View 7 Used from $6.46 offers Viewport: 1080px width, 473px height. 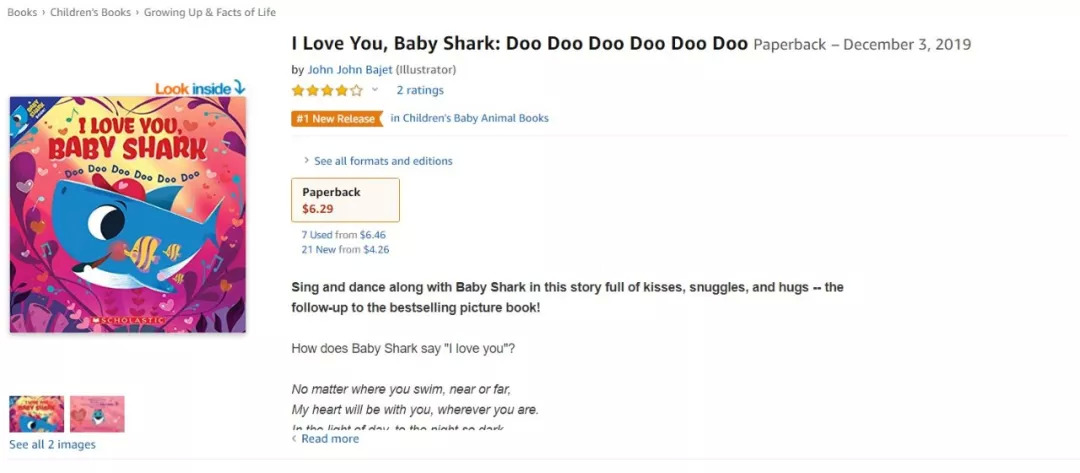click(x=343, y=234)
